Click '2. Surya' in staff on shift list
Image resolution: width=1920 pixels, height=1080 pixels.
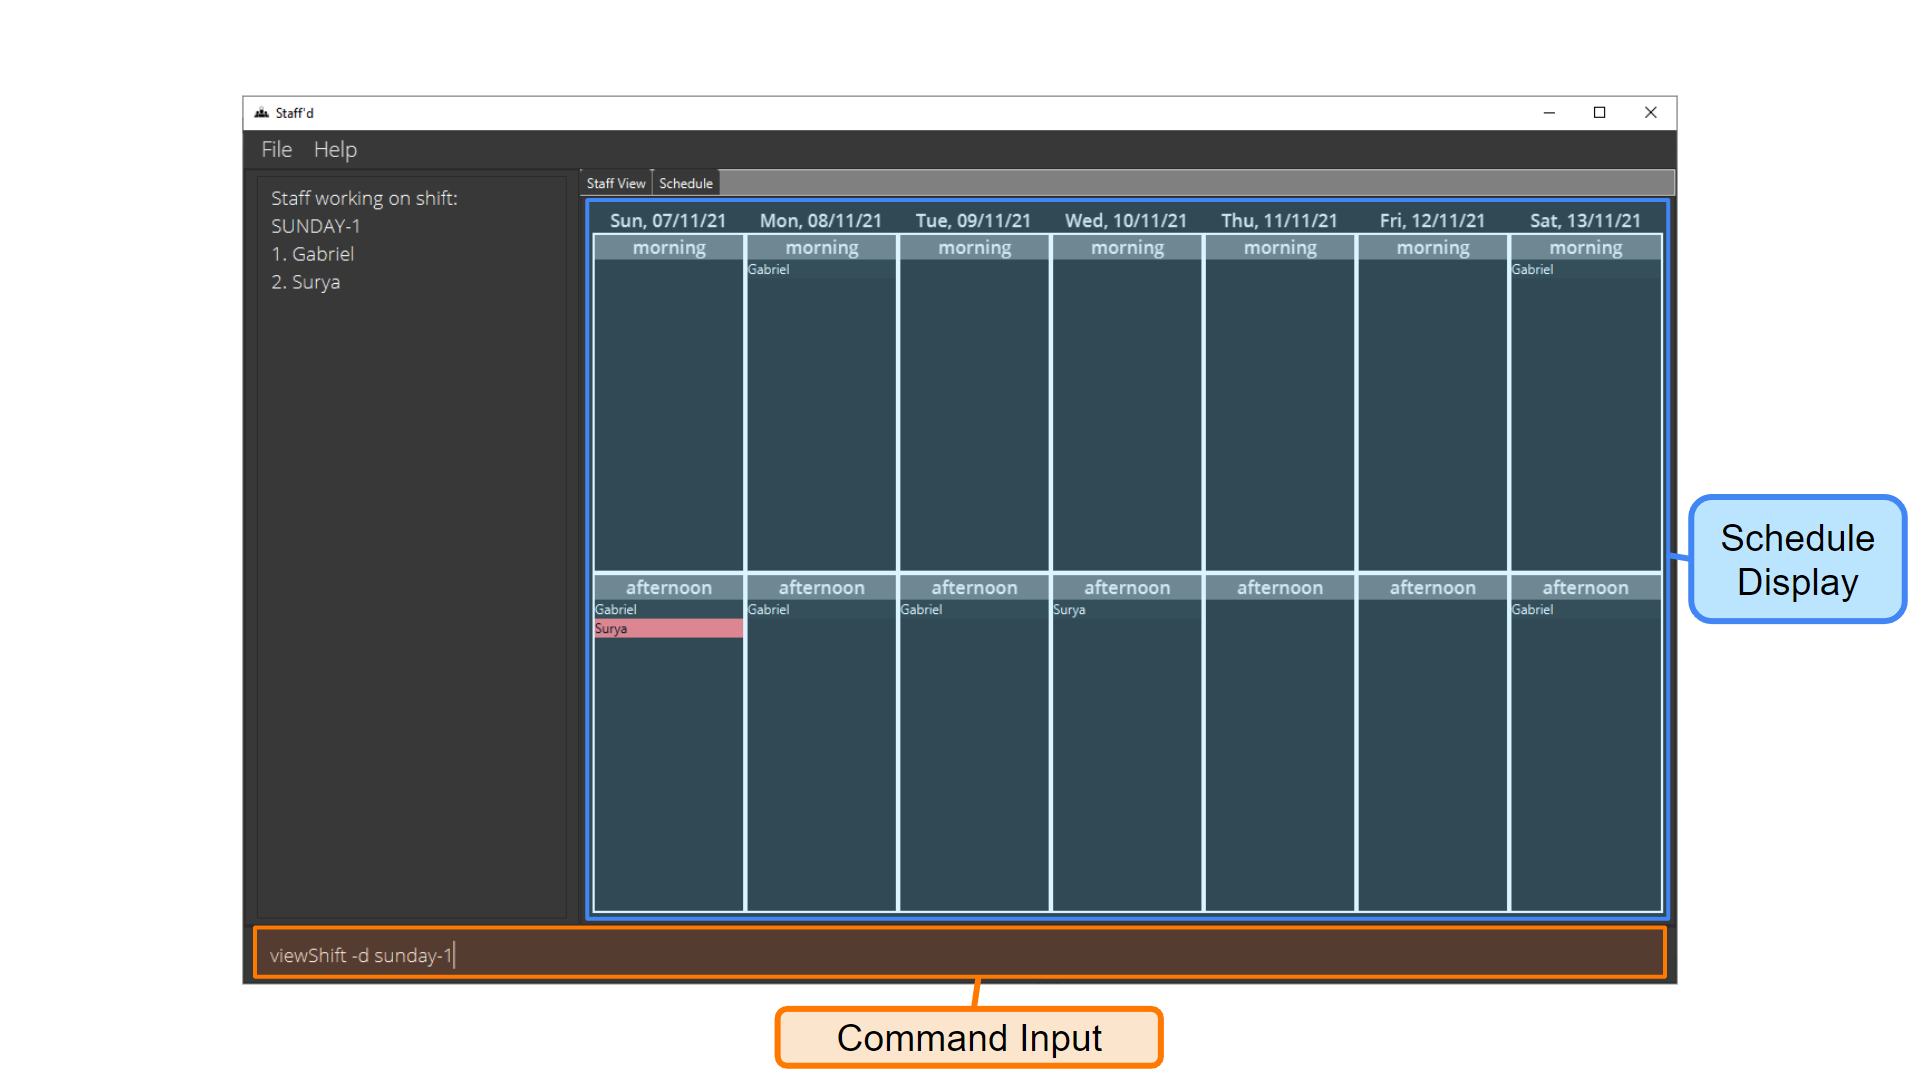305,282
